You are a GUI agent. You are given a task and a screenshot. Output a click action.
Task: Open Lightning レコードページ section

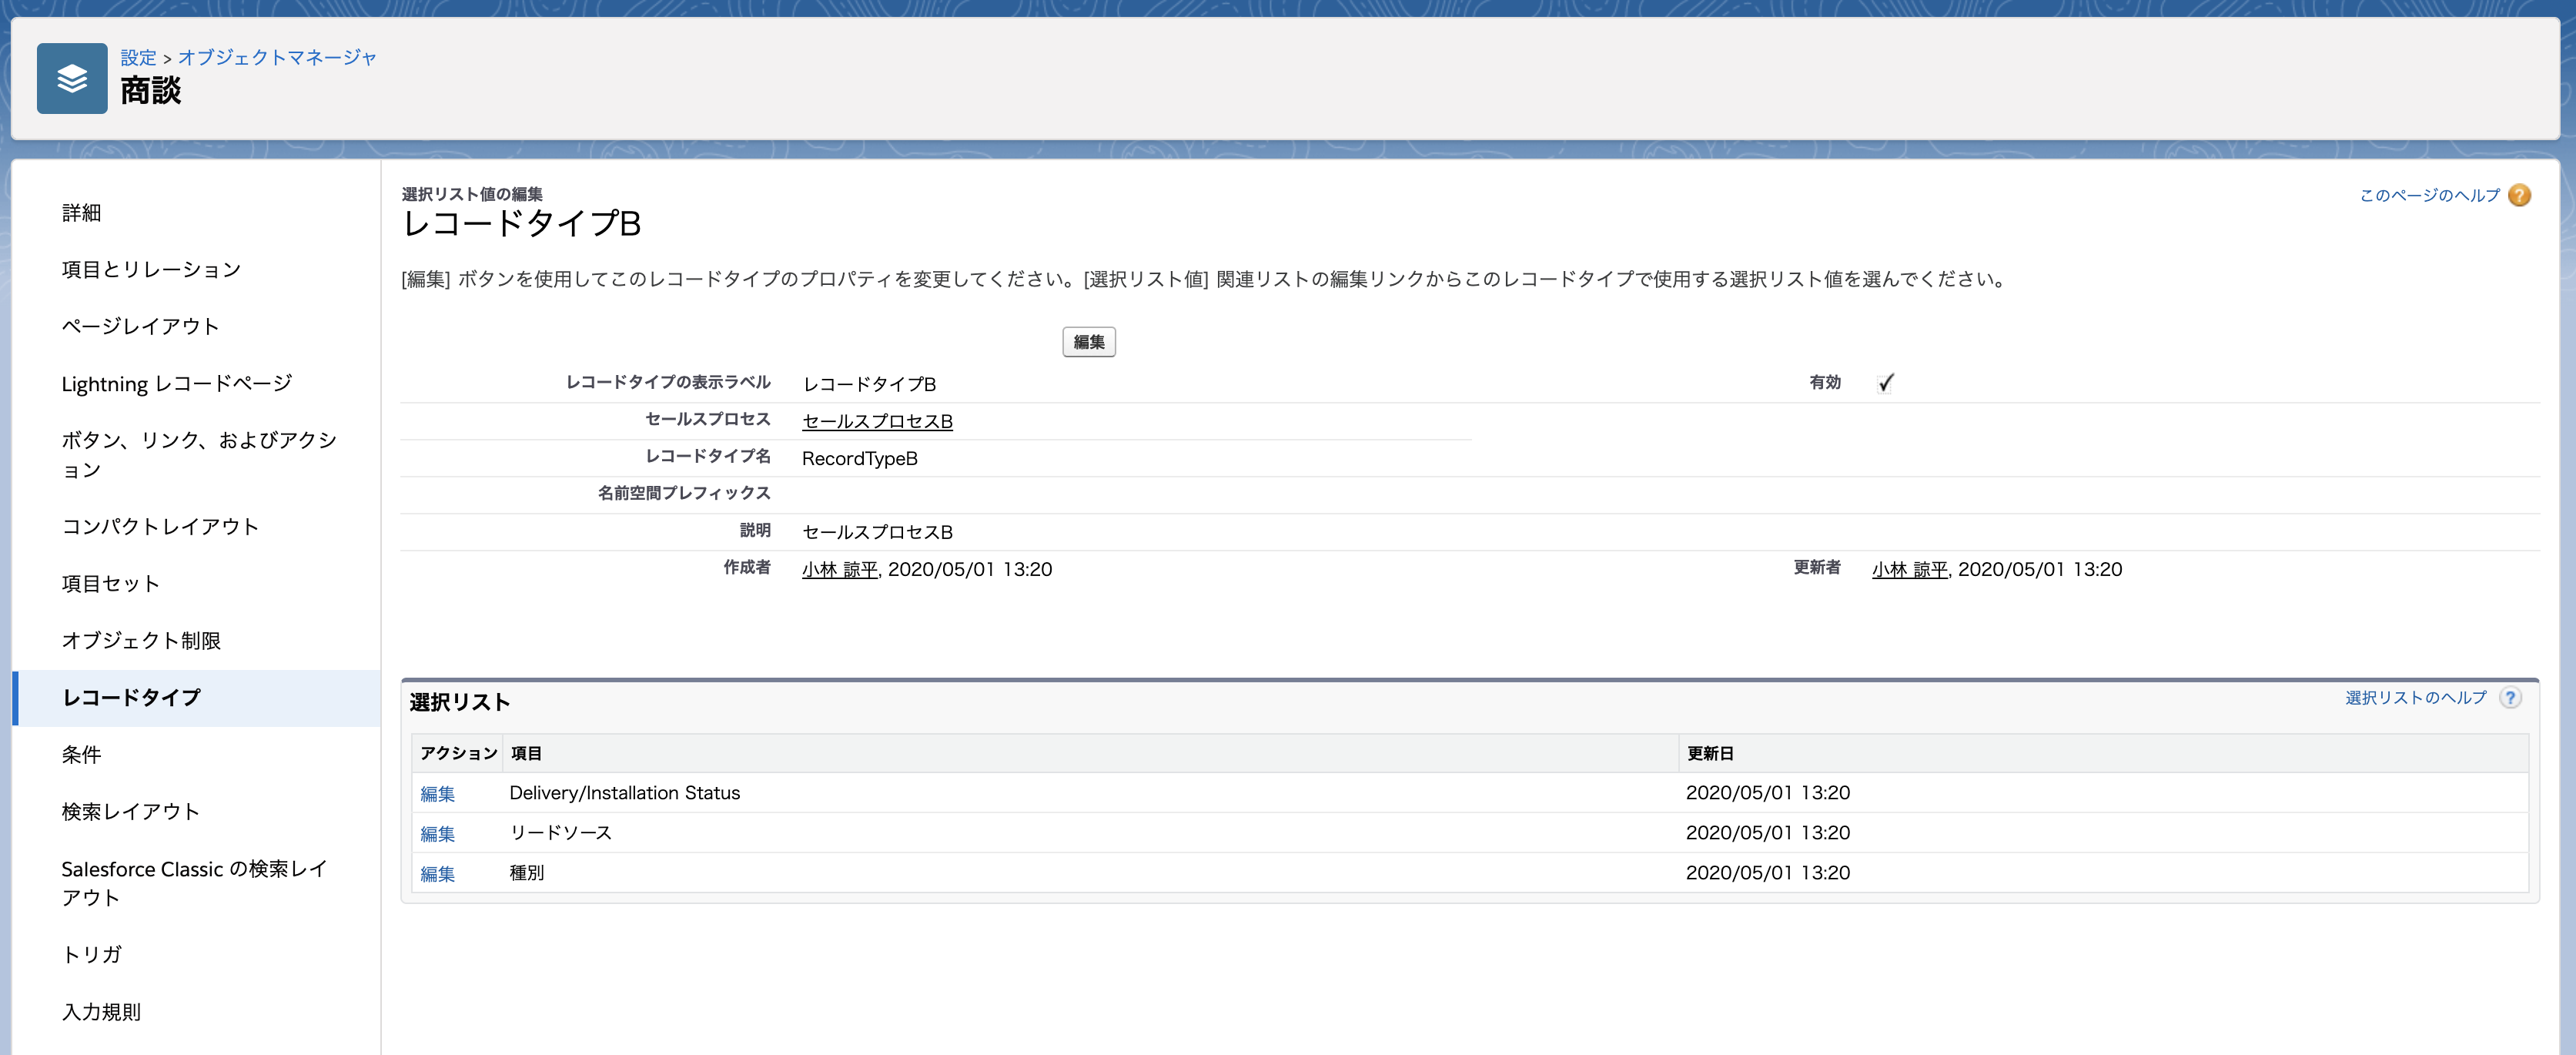[x=176, y=382]
